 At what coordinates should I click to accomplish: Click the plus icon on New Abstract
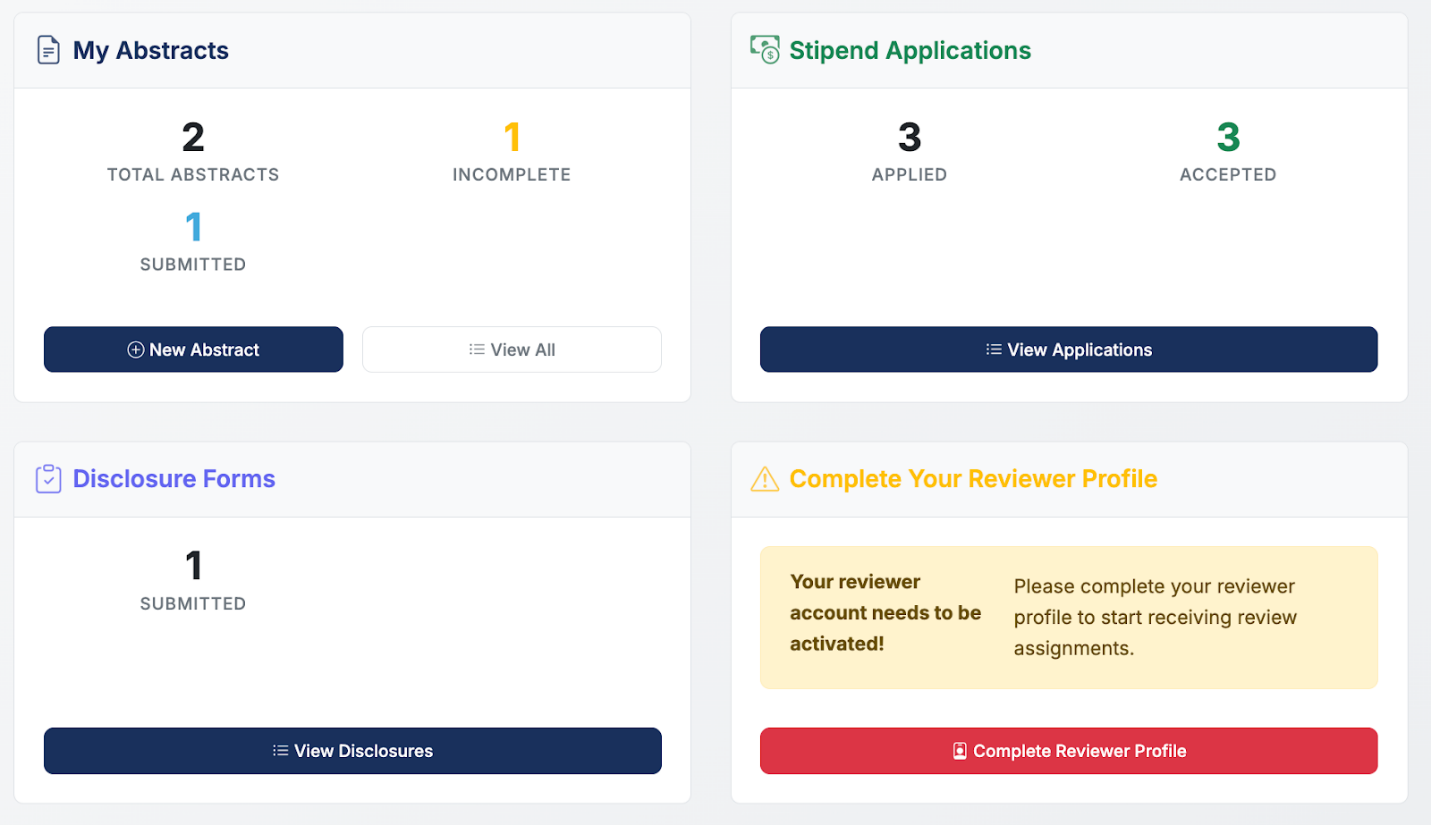[136, 350]
